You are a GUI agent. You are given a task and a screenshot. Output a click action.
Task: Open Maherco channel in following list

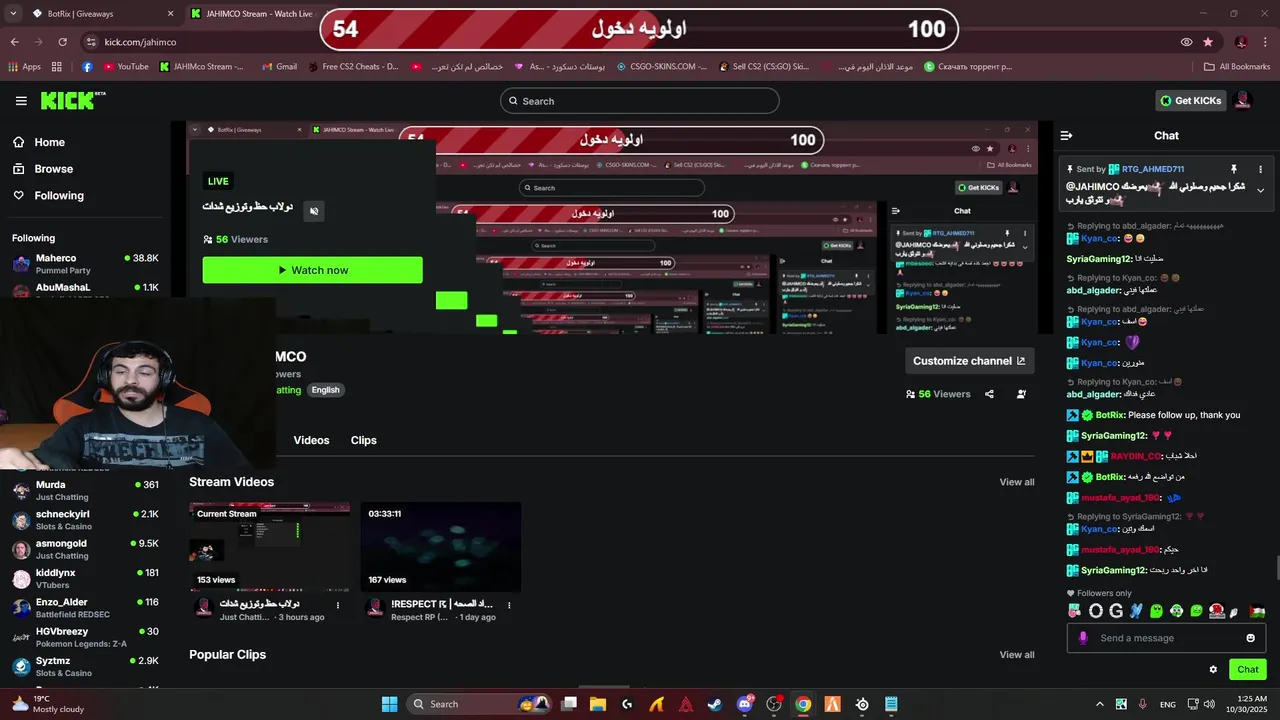[85, 264]
